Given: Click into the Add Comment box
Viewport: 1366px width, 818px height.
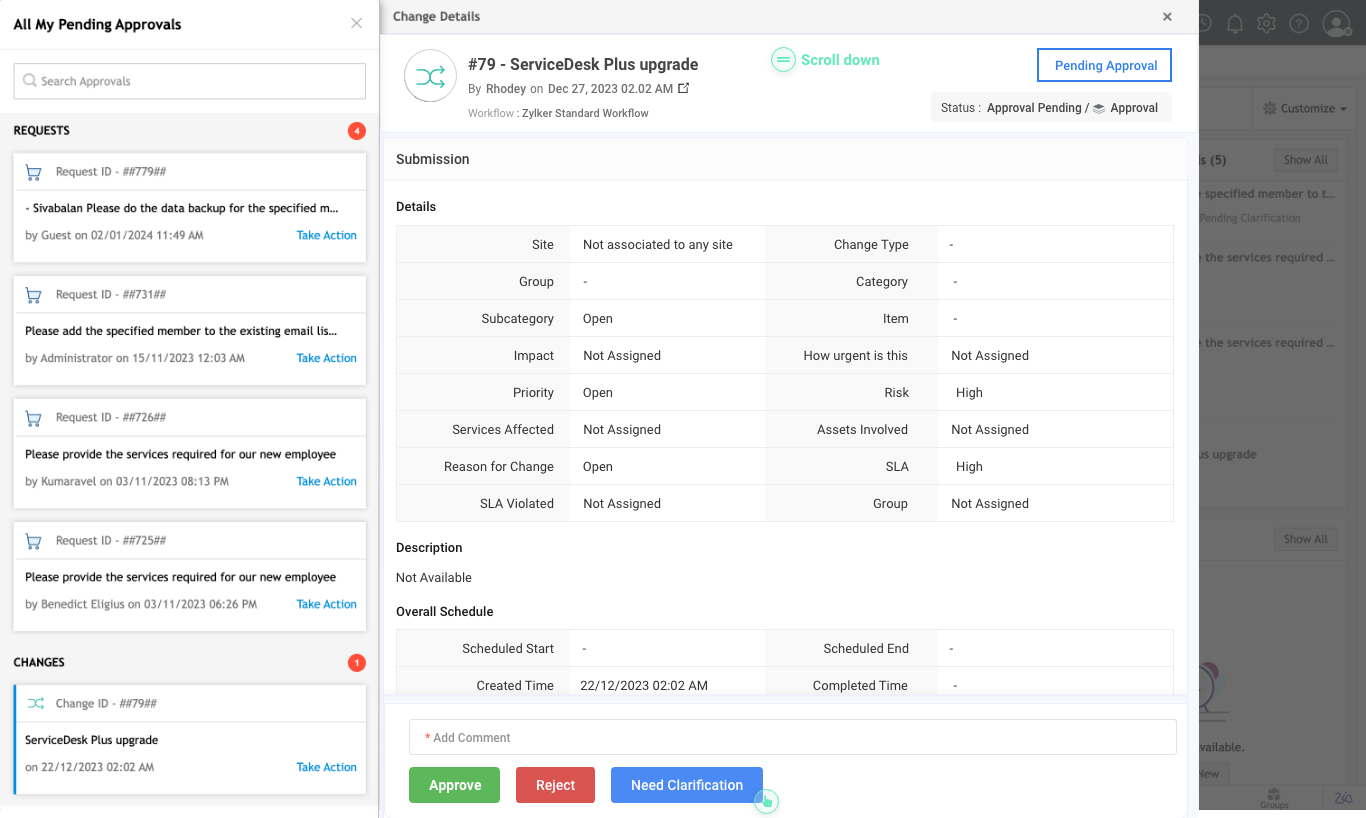Looking at the screenshot, I should pyautogui.click(x=792, y=738).
